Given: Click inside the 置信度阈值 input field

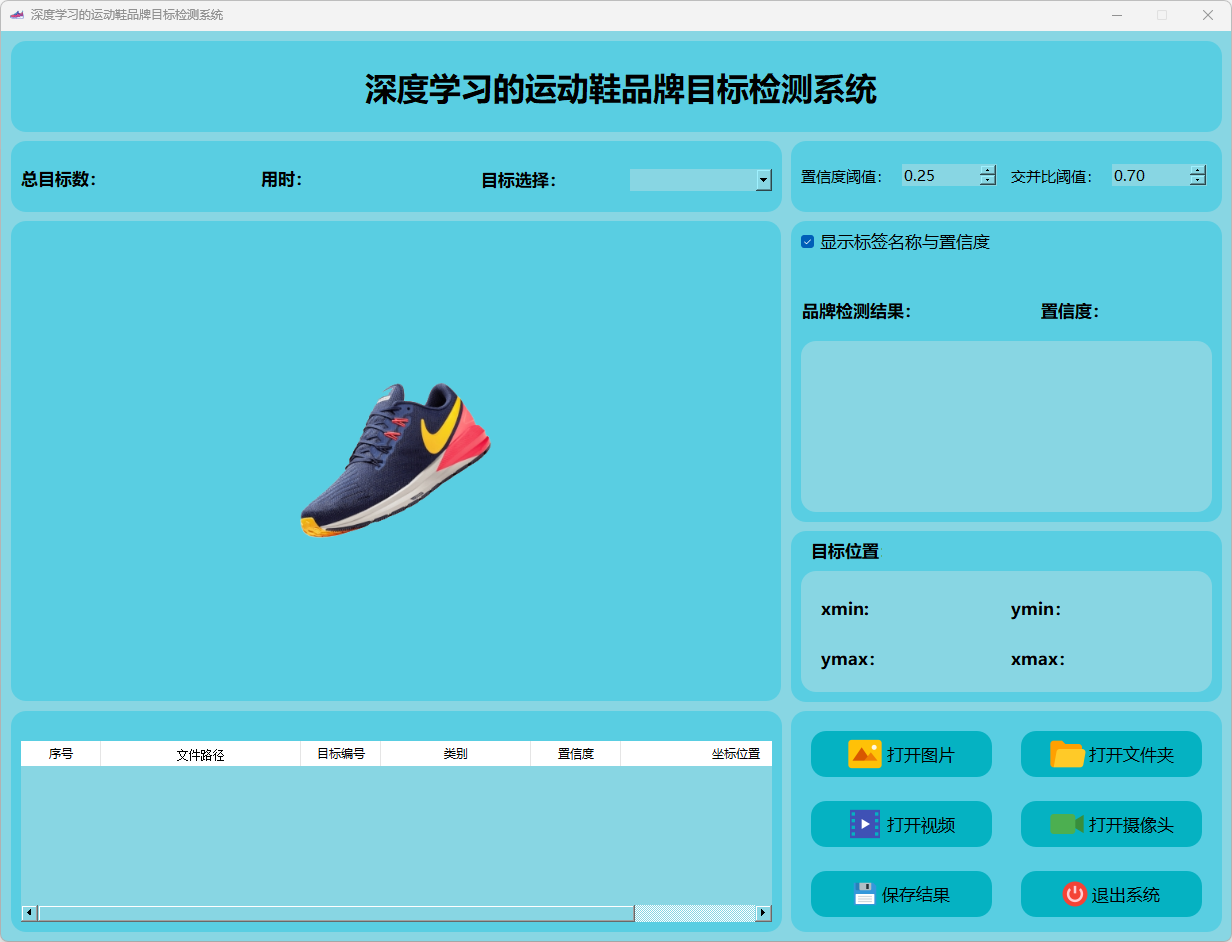Looking at the screenshot, I should [x=938, y=176].
